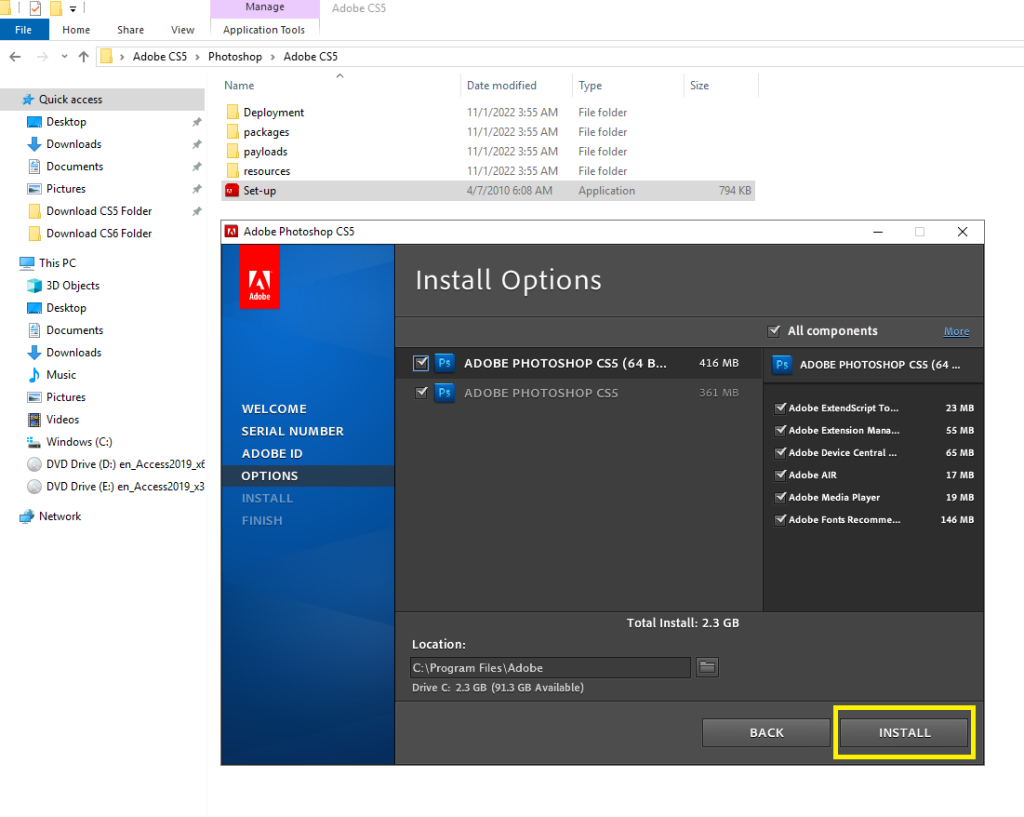Sort by Type column header
The image size is (1024, 817).
(x=590, y=86)
